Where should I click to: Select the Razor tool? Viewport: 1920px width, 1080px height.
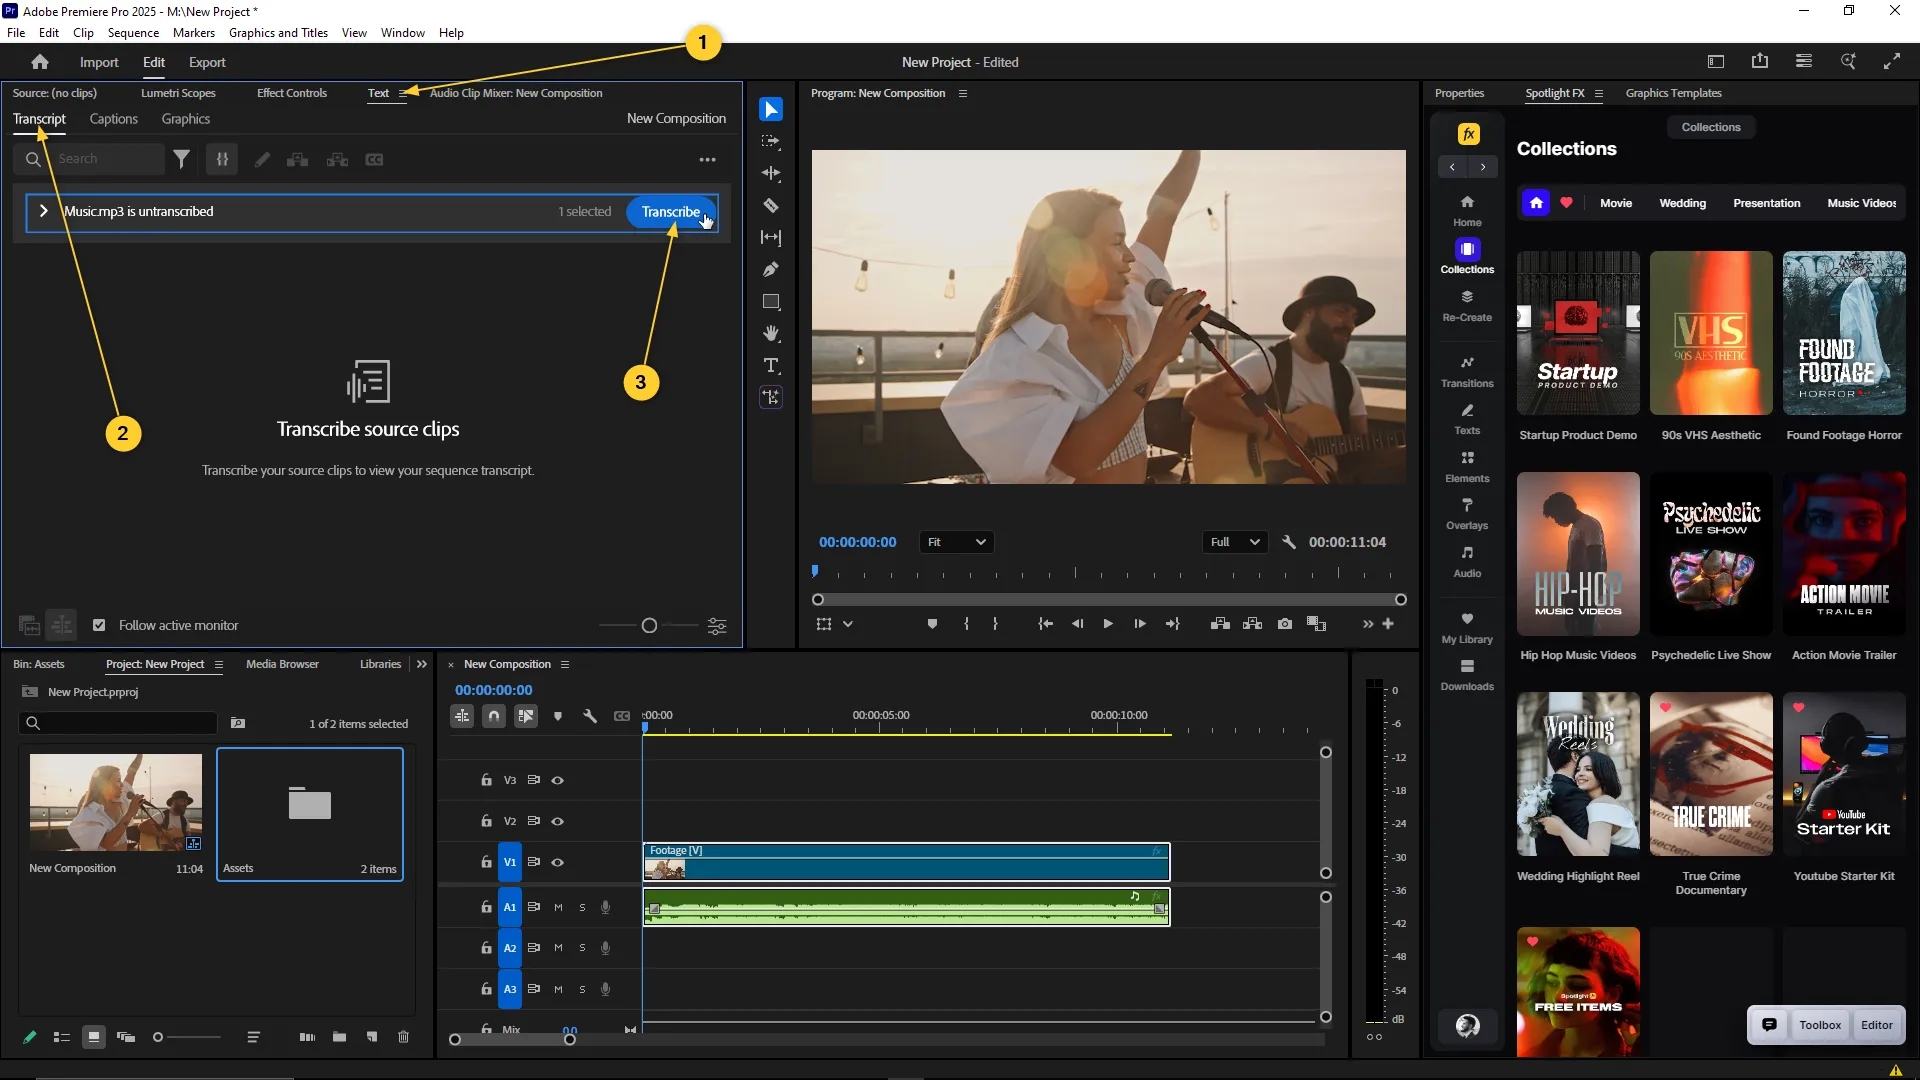click(771, 205)
